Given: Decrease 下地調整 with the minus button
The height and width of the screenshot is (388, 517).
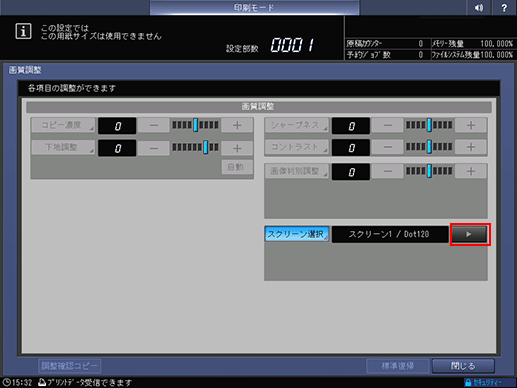Looking at the screenshot, I should point(154,148).
